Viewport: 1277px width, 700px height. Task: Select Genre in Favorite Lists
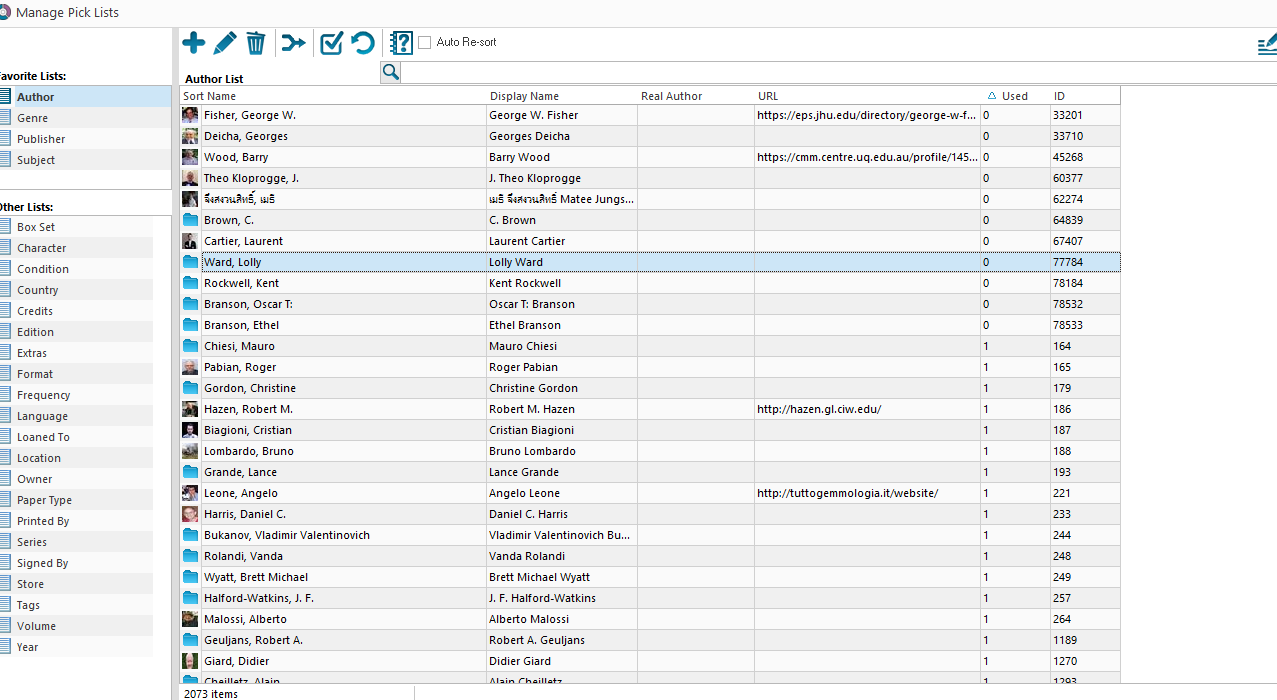32,118
